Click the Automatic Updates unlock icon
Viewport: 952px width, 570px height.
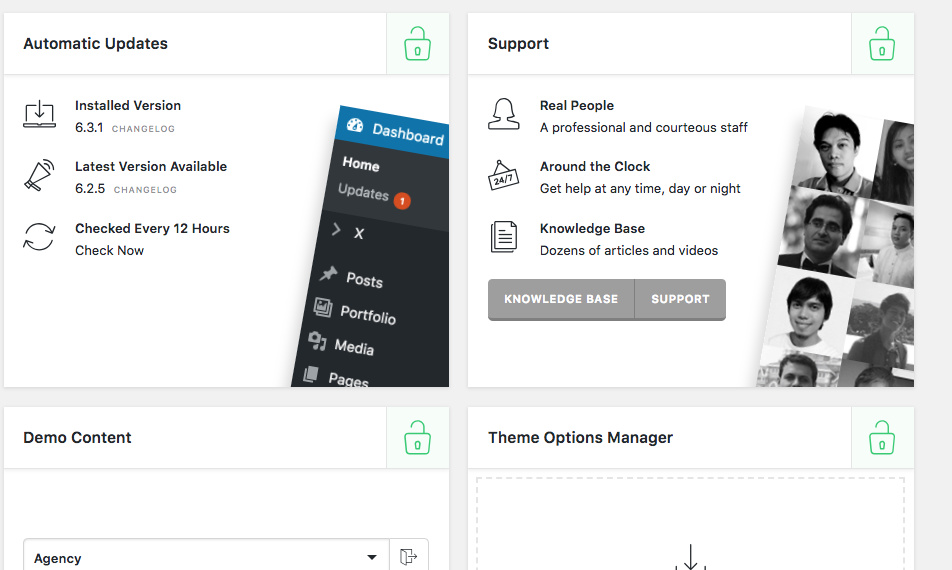point(417,44)
